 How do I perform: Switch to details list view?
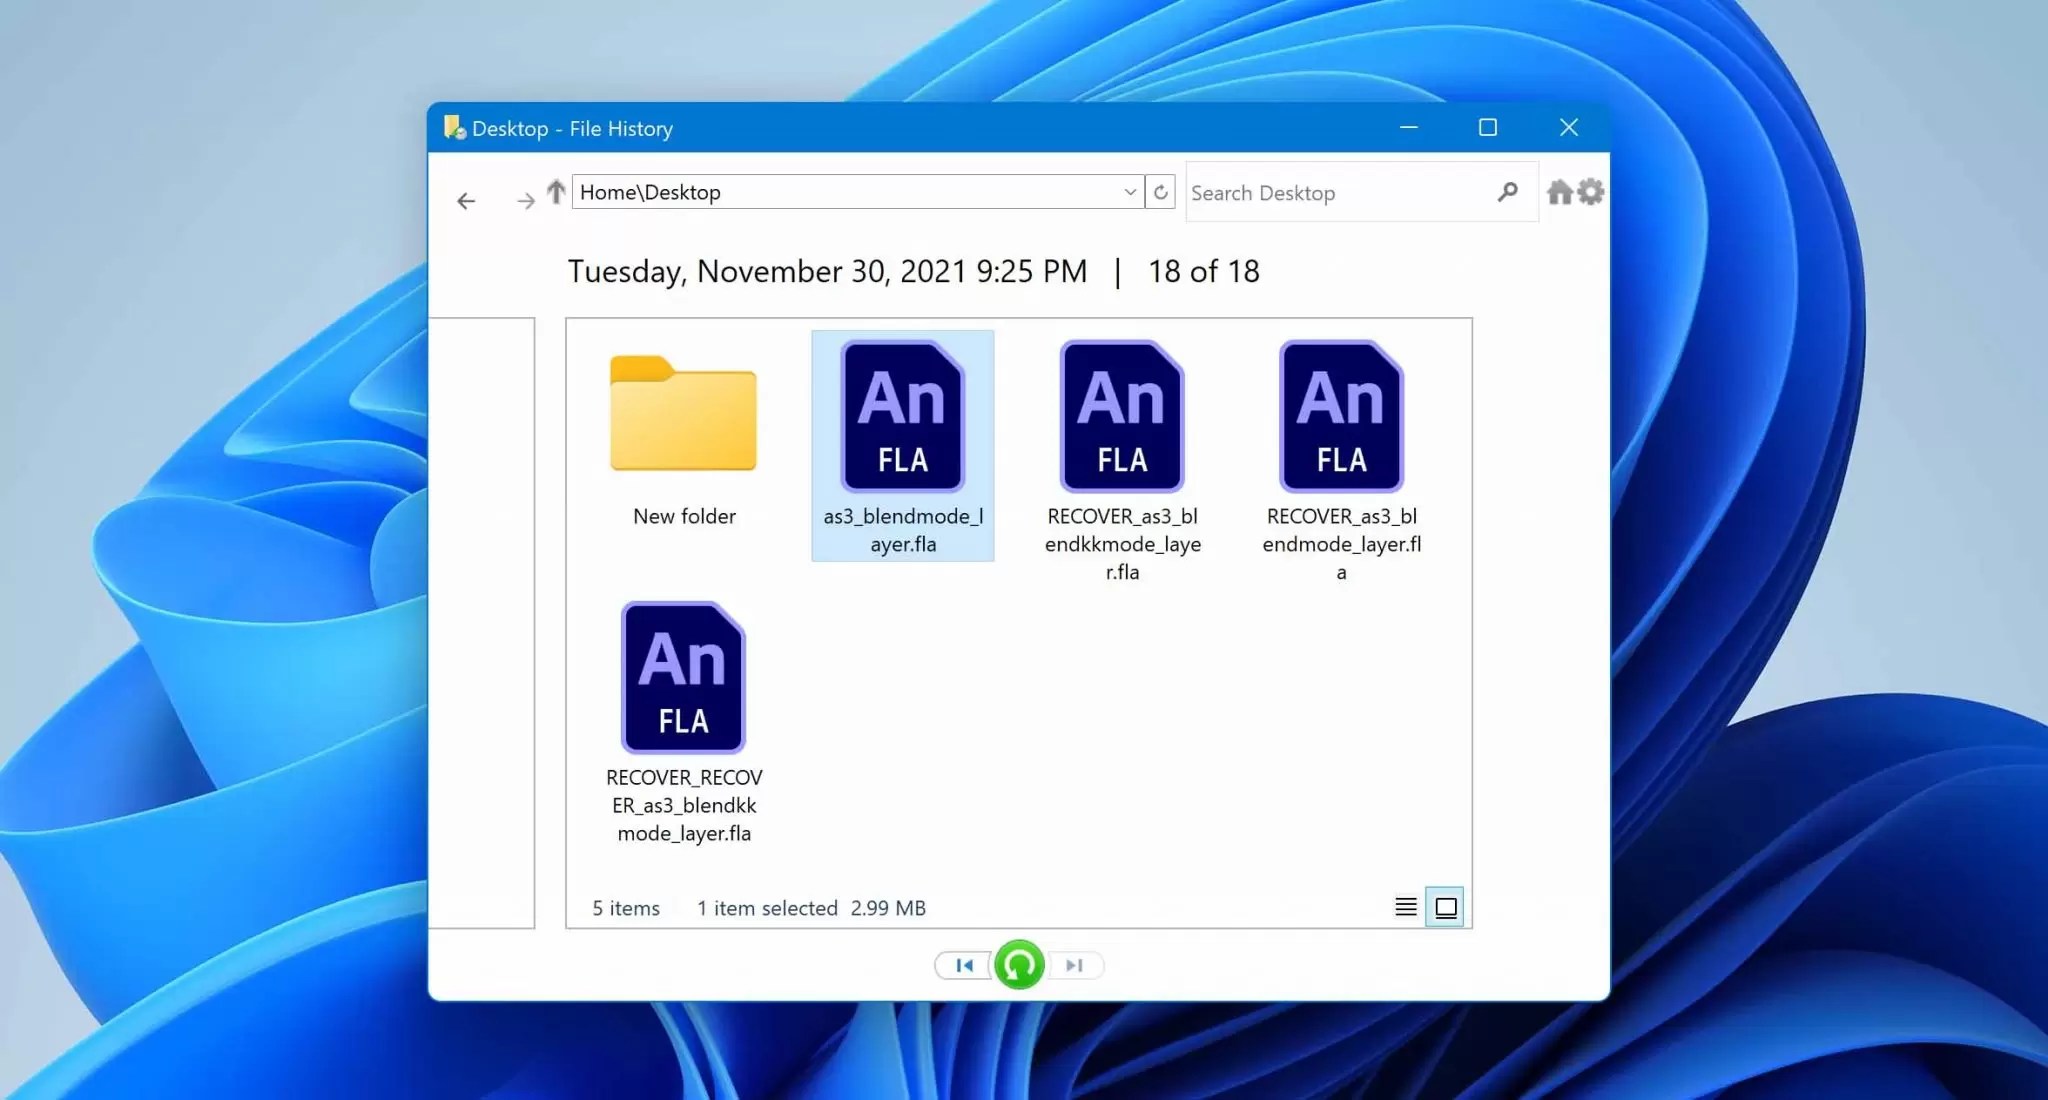tap(1405, 907)
